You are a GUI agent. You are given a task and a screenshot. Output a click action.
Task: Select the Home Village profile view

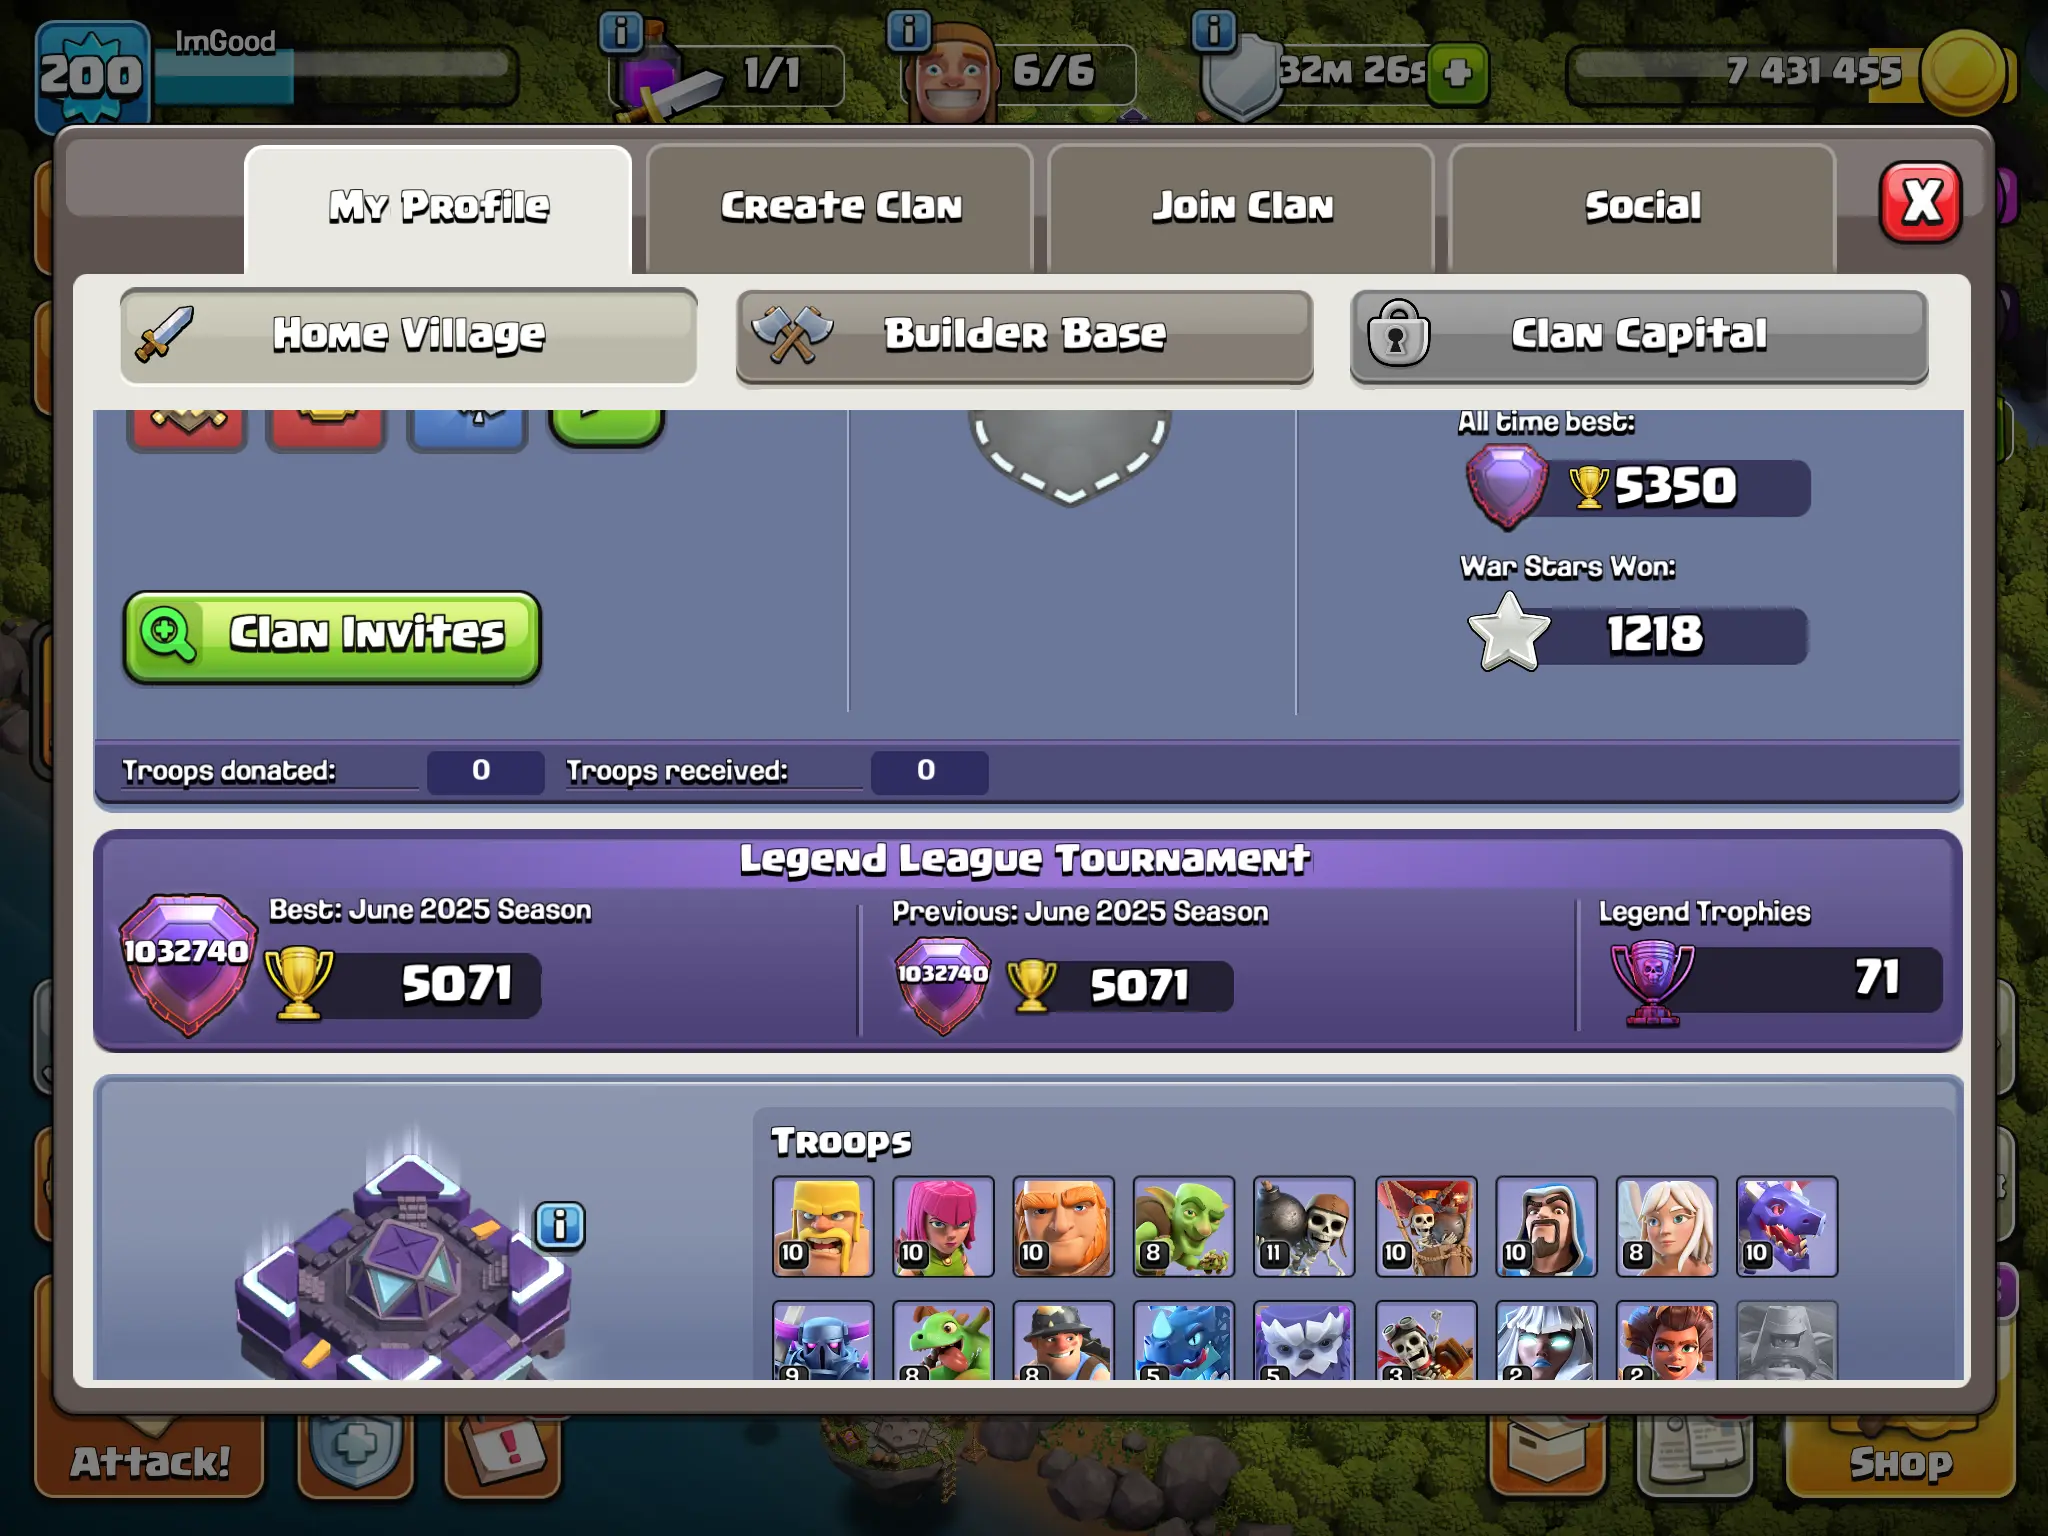coord(409,336)
